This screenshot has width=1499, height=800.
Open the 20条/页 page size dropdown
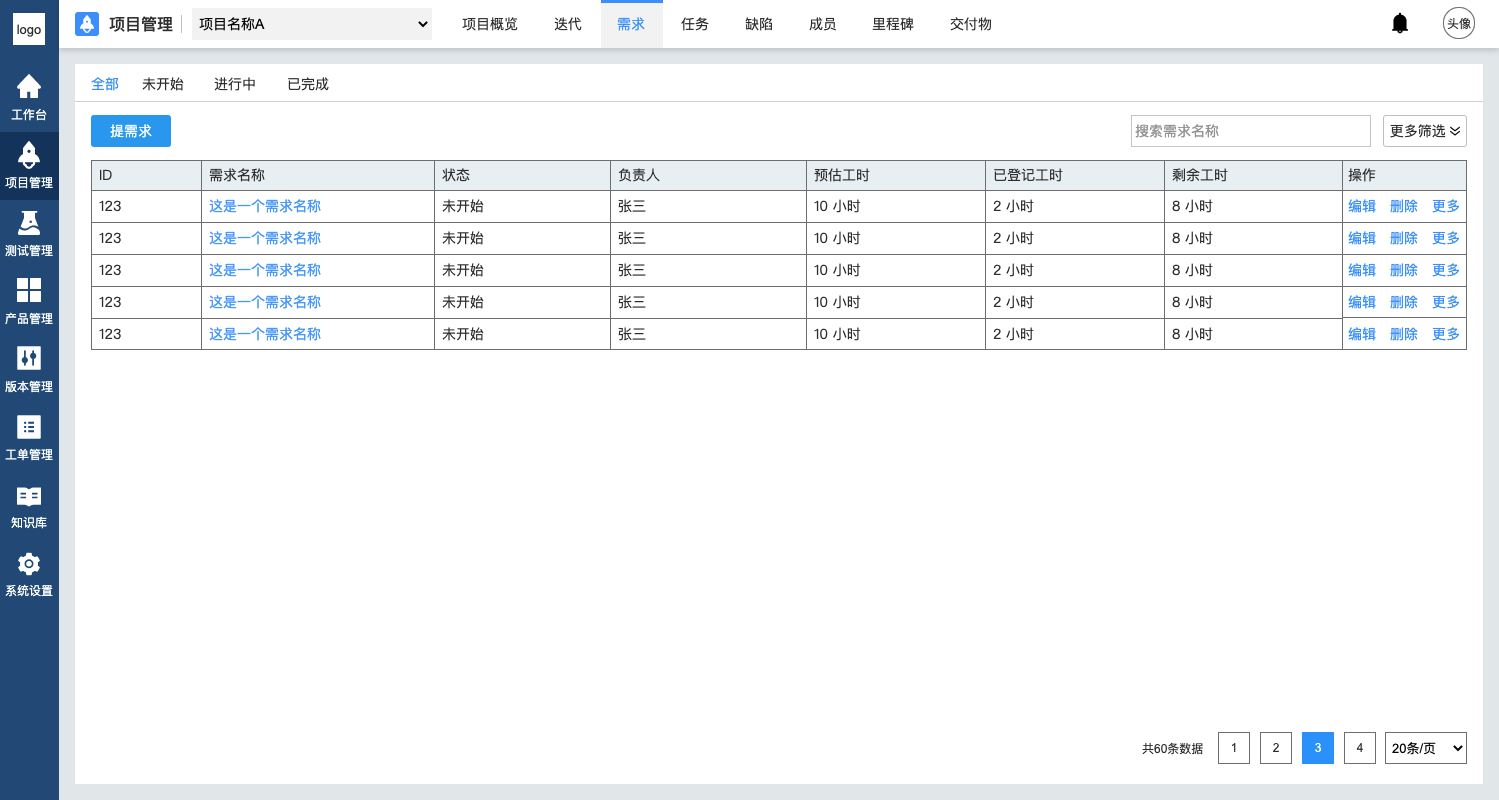(1426, 748)
